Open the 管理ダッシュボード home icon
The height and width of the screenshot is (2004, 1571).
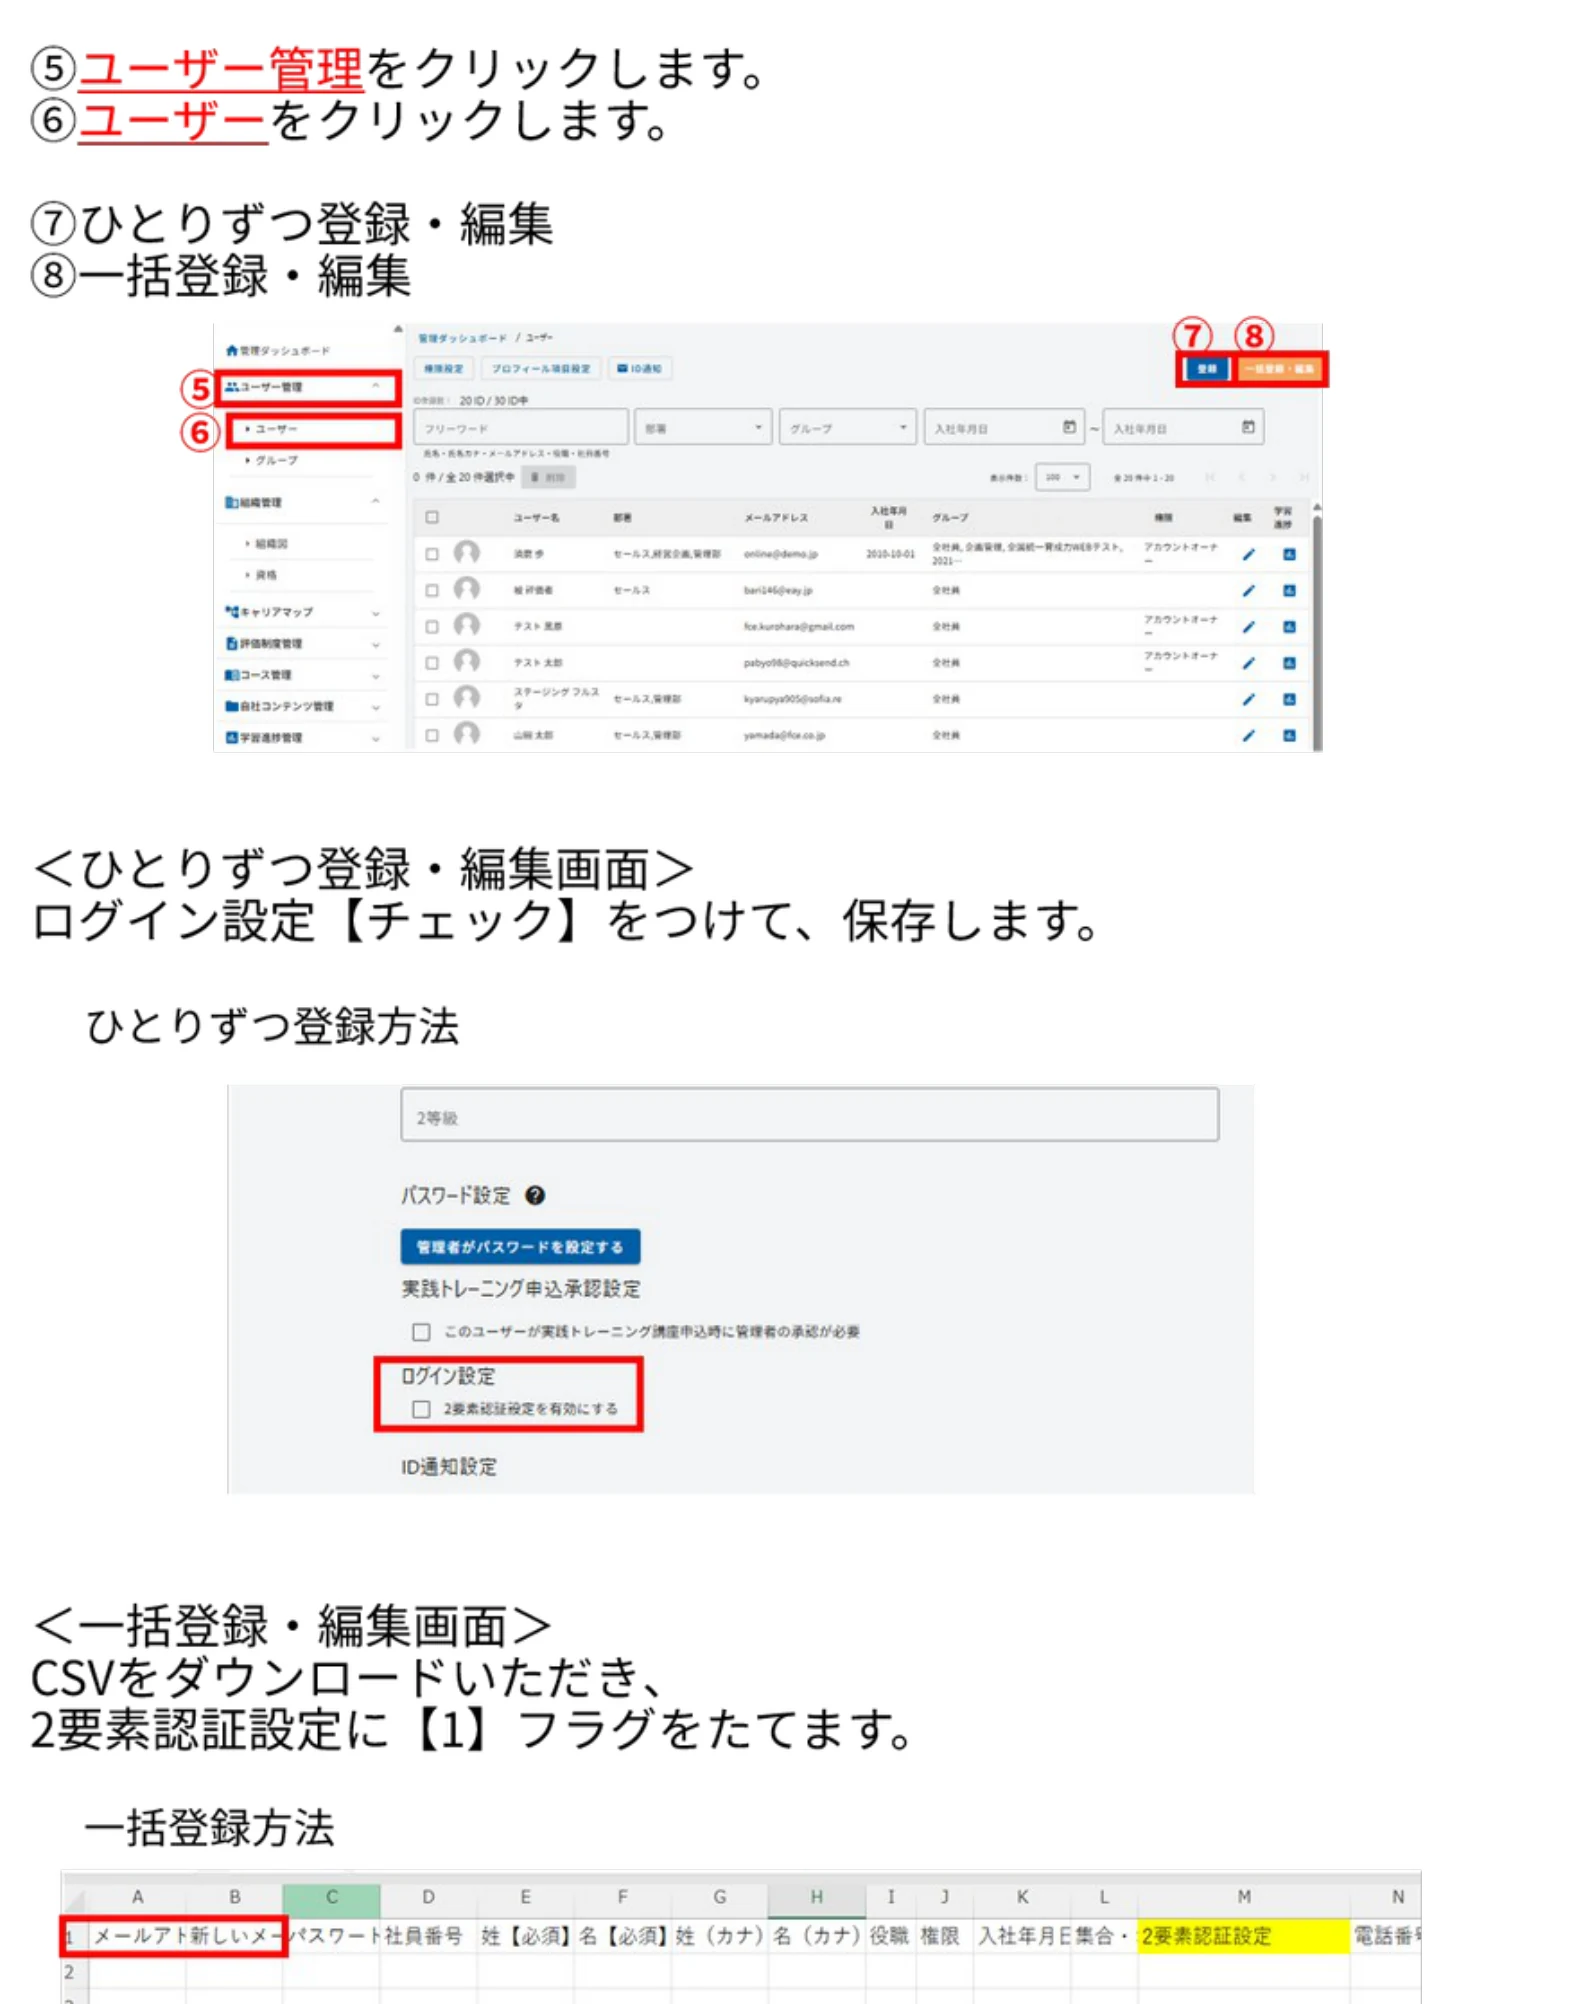coord(232,350)
